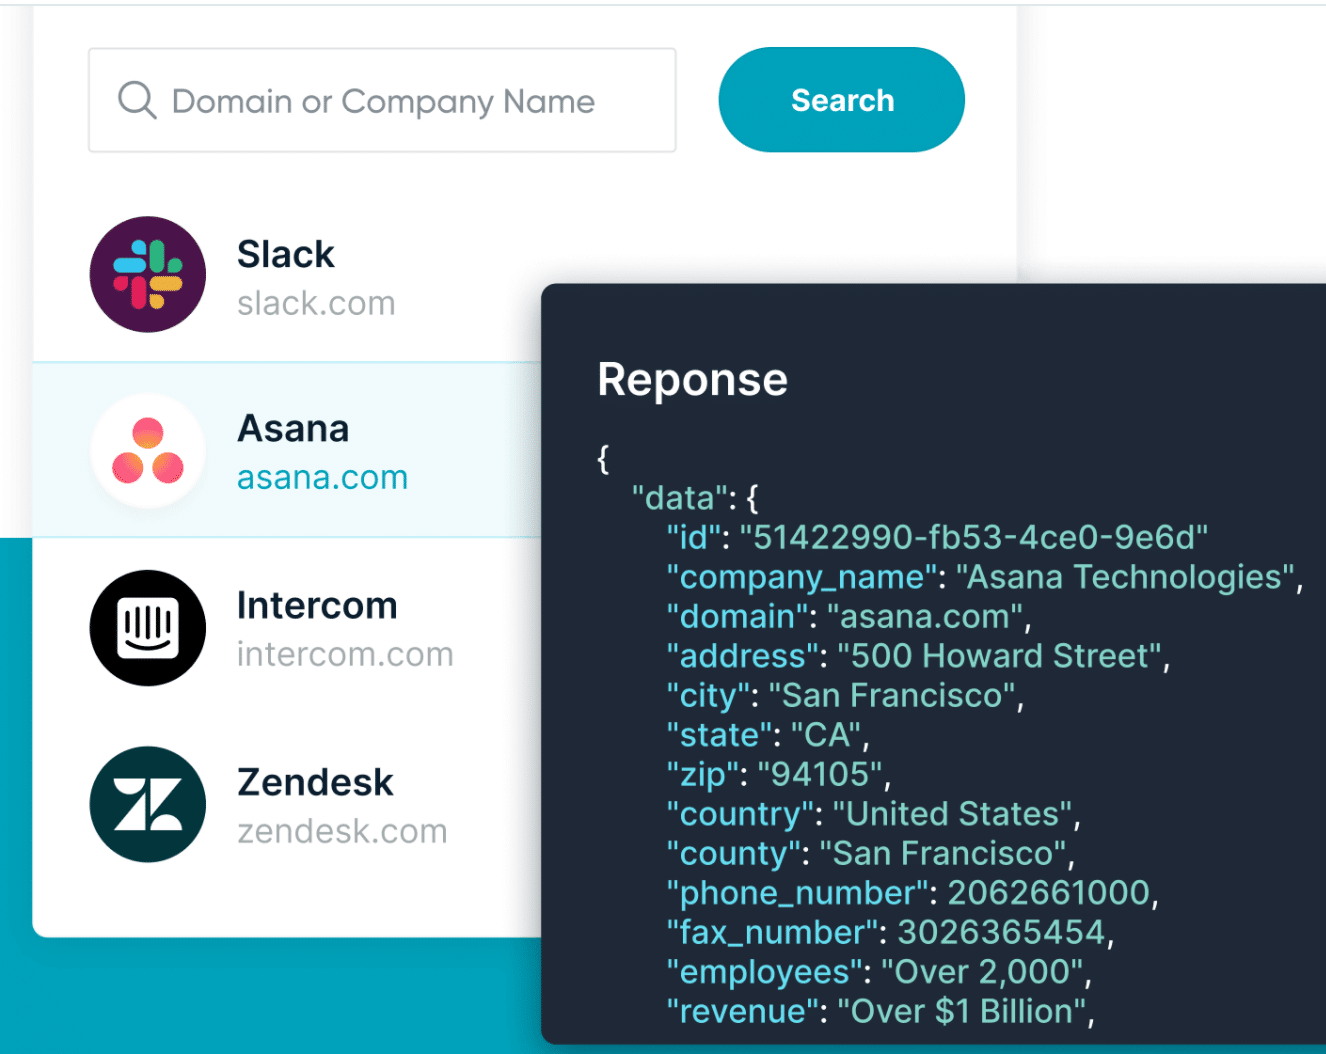Click the "company_name" line in response
This screenshot has height=1054, width=1326.
(985, 577)
